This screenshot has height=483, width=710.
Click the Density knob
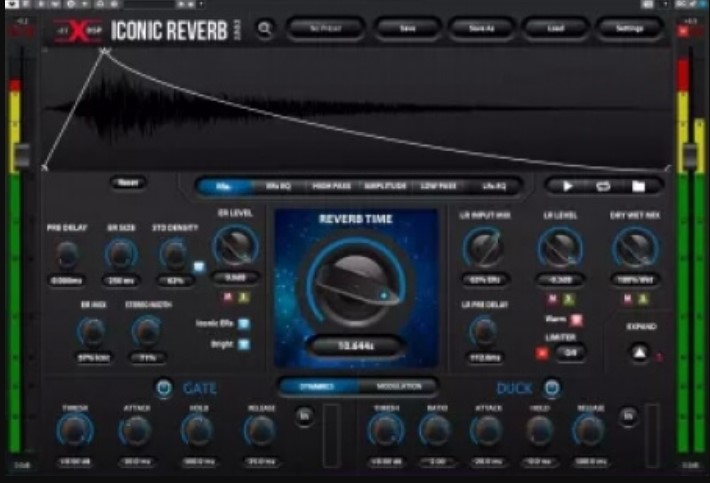(x=174, y=255)
